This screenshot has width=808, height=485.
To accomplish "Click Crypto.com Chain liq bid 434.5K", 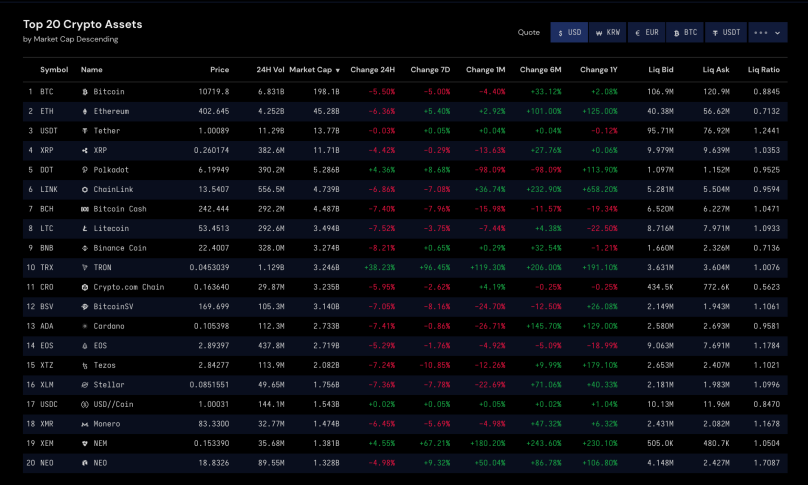I will [660, 287].
